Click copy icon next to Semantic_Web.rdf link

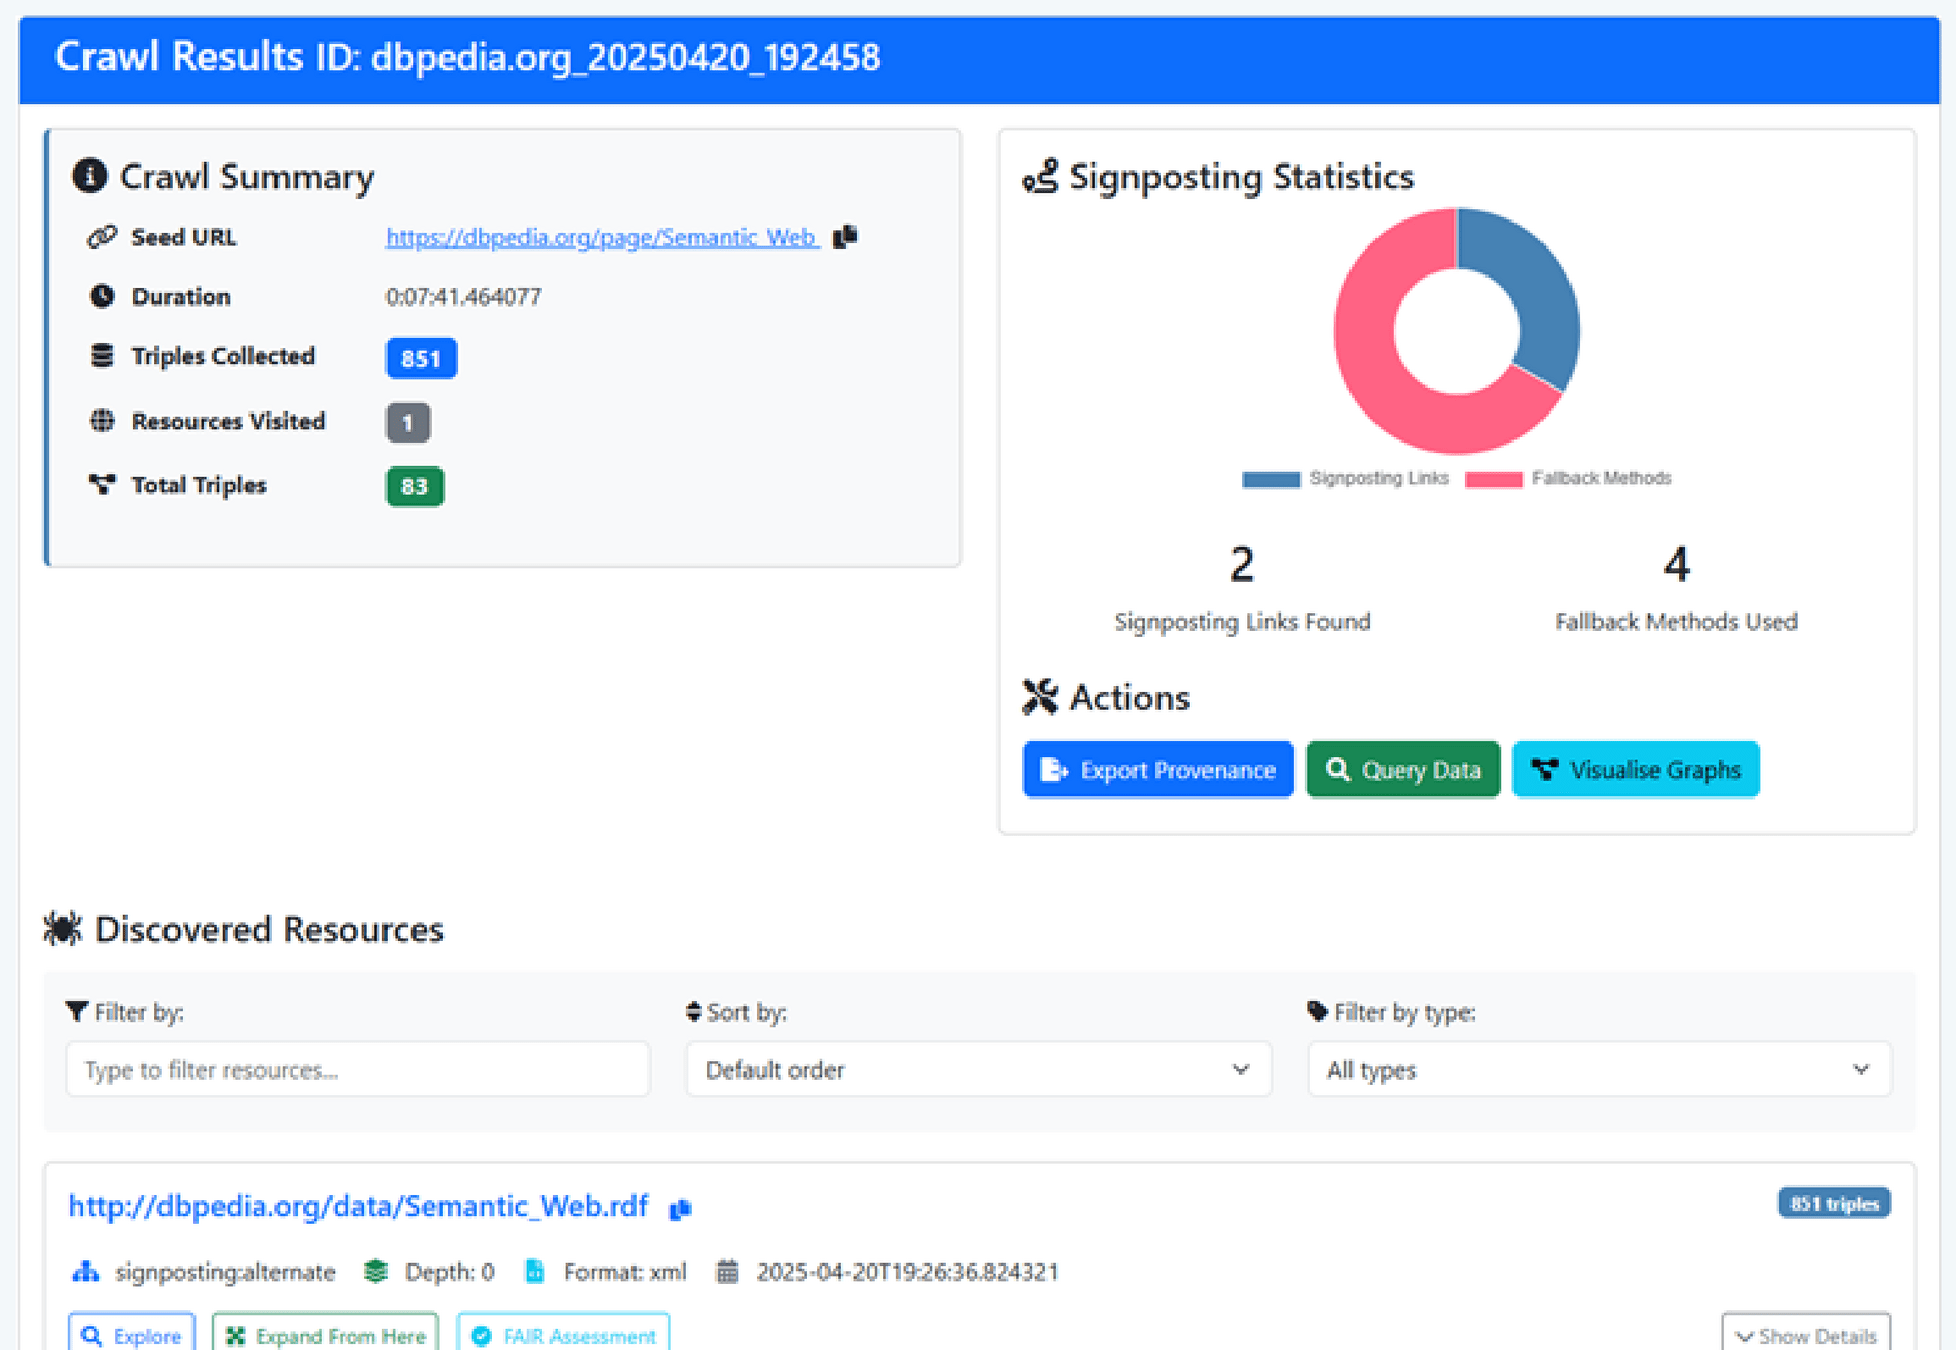680,1208
